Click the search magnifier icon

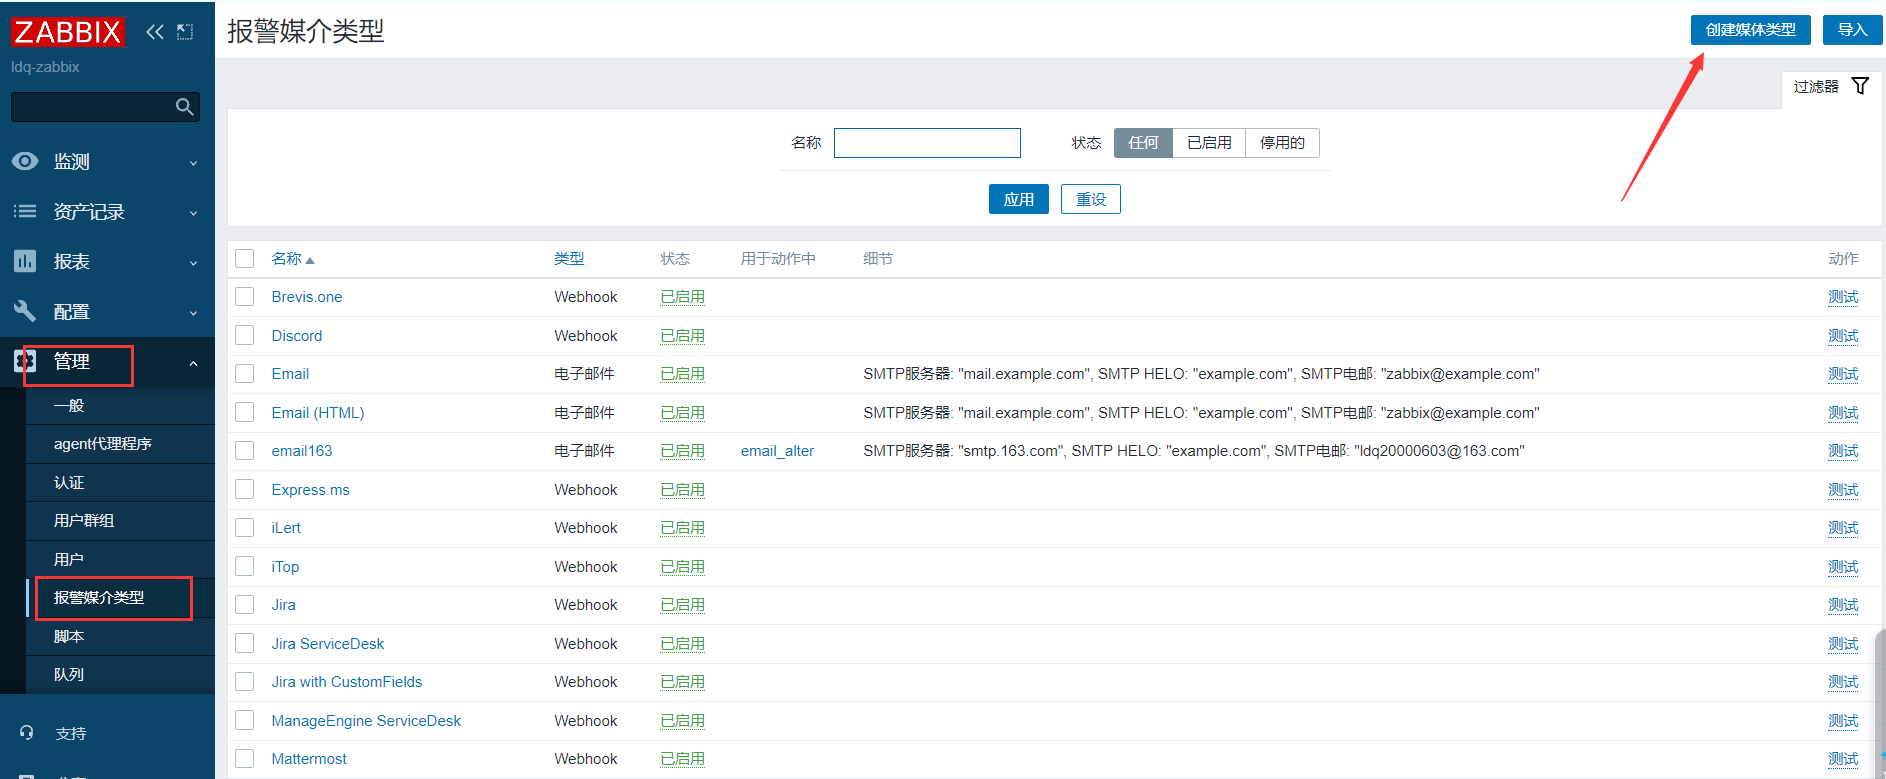point(184,107)
